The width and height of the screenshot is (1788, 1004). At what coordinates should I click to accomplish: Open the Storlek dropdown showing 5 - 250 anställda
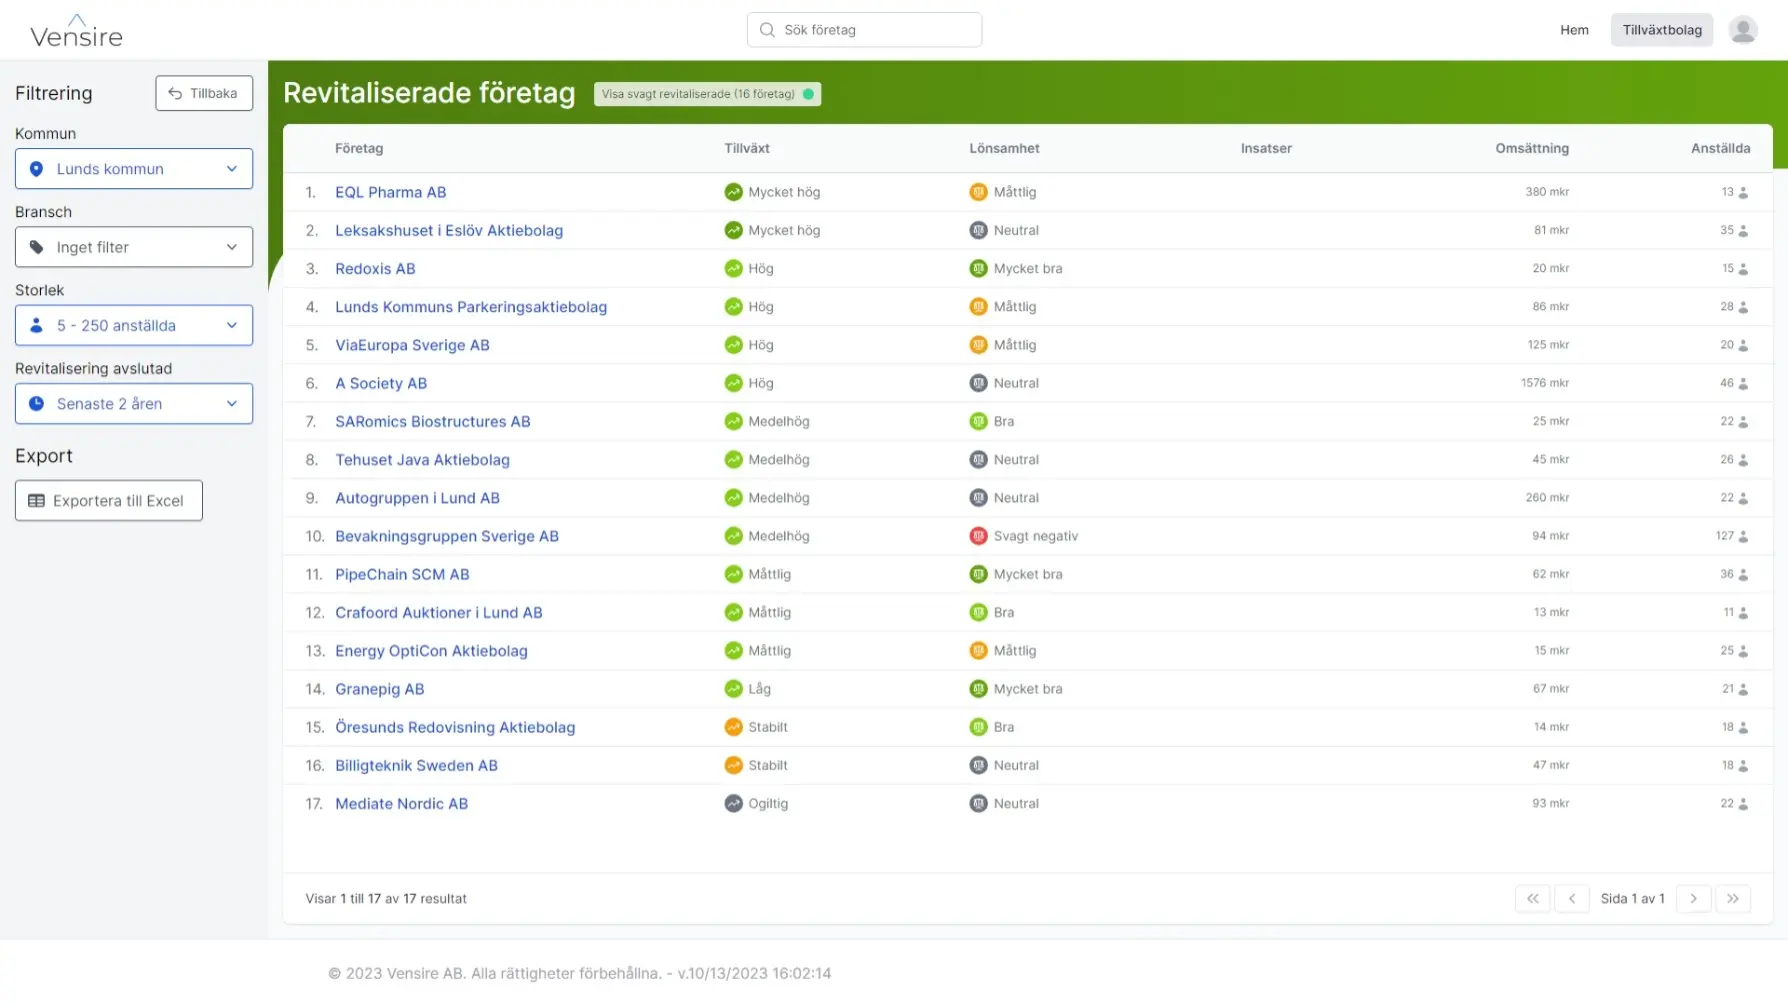point(134,325)
